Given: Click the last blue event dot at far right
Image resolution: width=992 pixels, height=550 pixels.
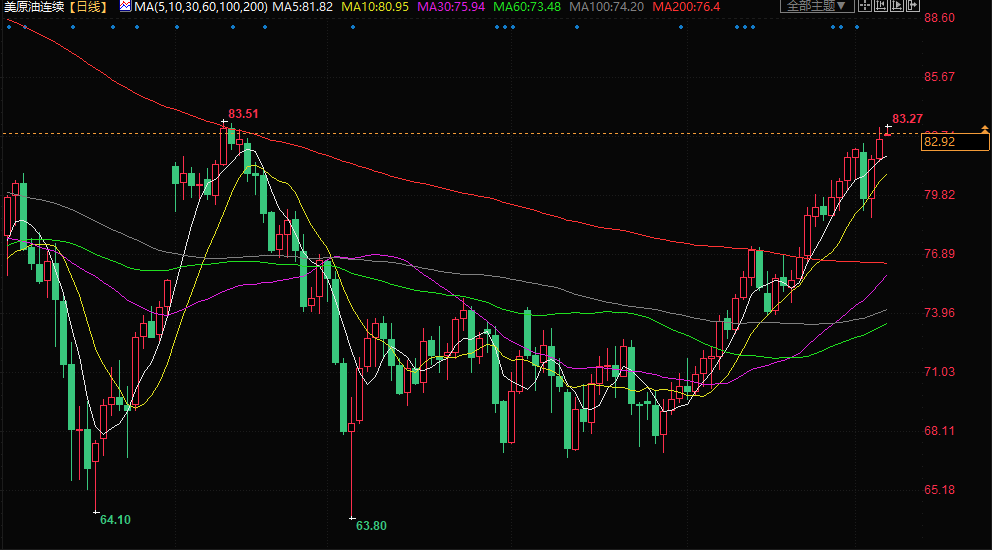Looking at the screenshot, I should pyautogui.click(x=857, y=27).
